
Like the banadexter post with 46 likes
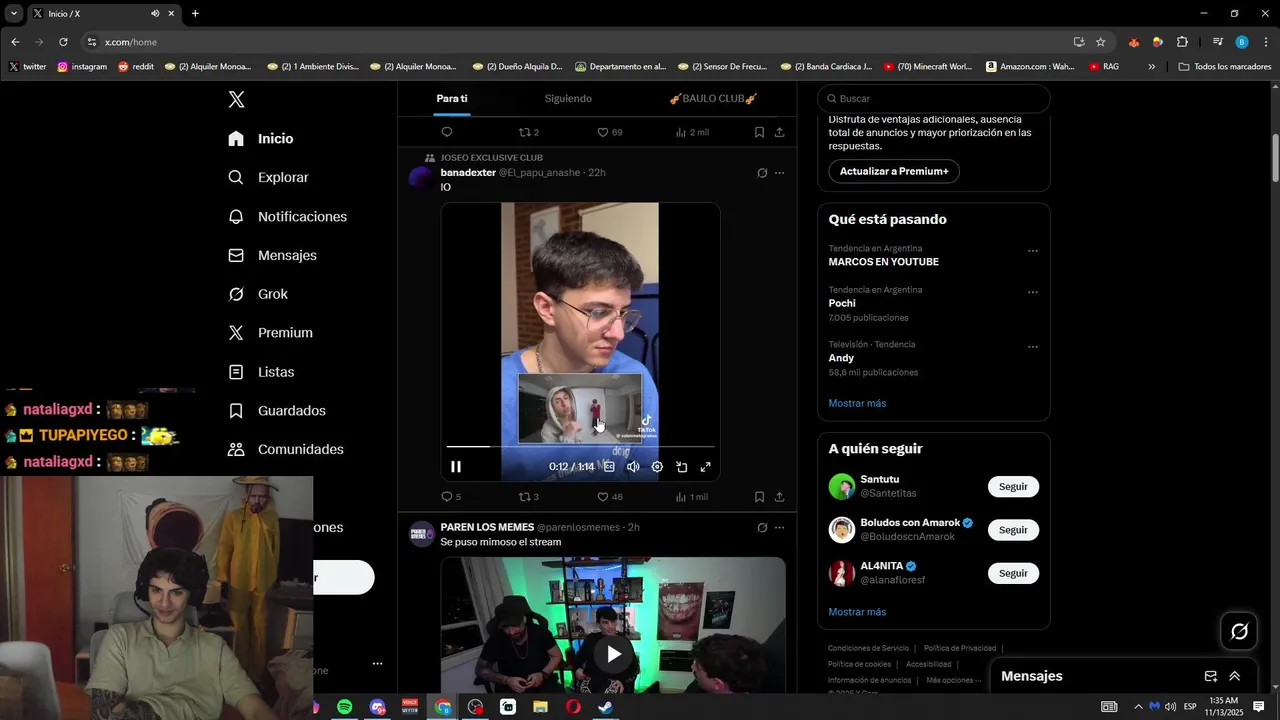[609, 497]
